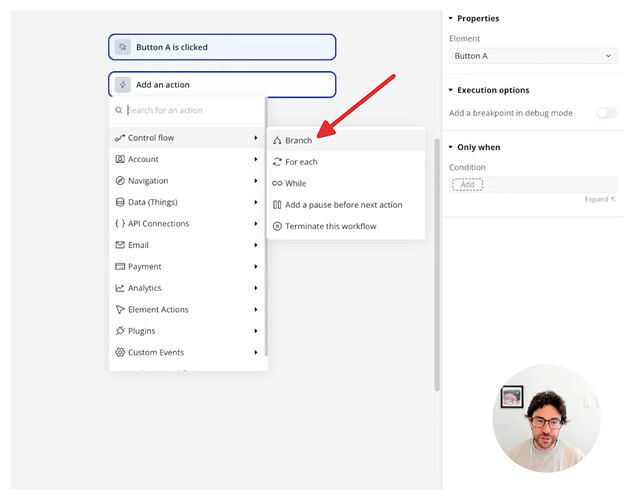
Task: Click the event icon on Button A is clicked
Action: point(123,47)
